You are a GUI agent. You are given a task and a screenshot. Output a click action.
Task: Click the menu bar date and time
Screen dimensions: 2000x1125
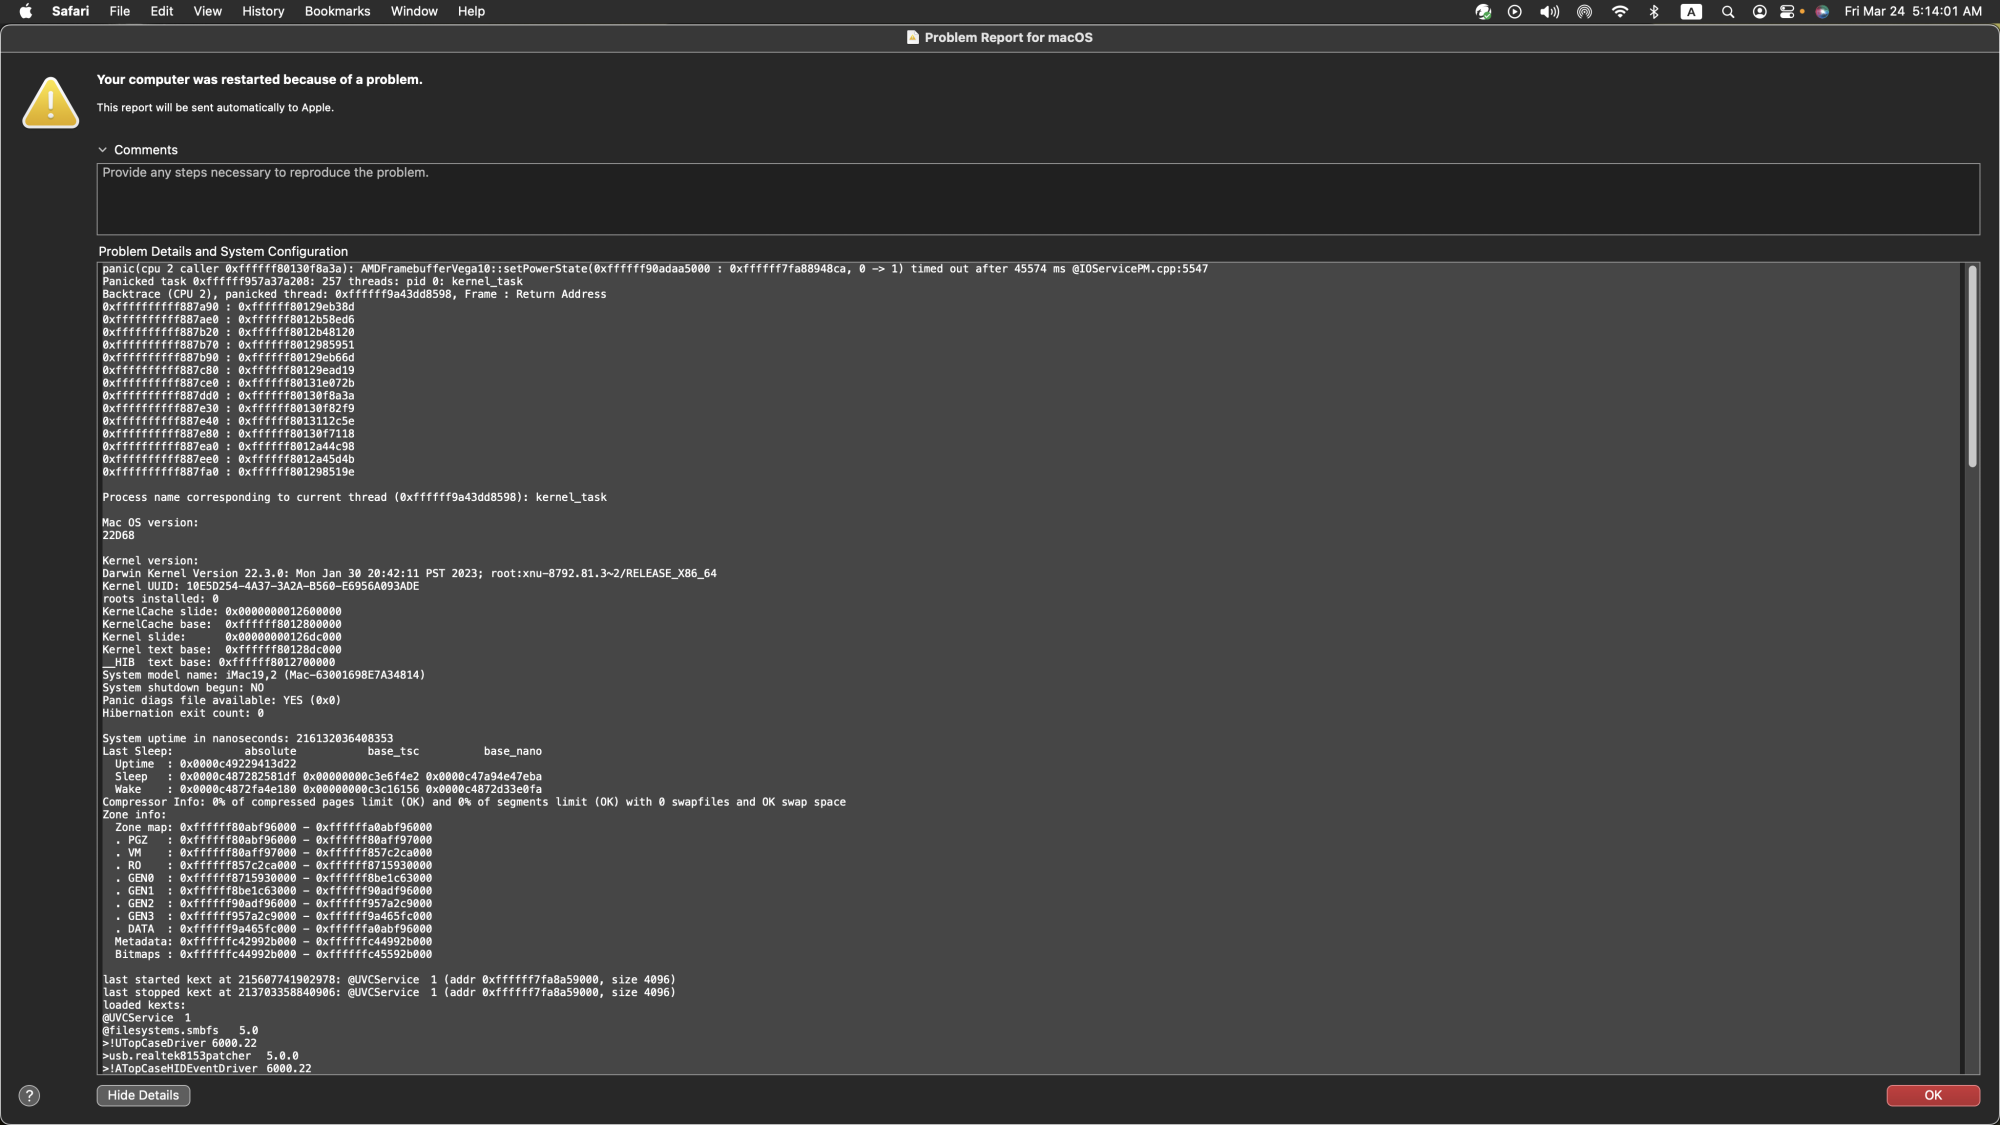pyautogui.click(x=1913, y=12)
